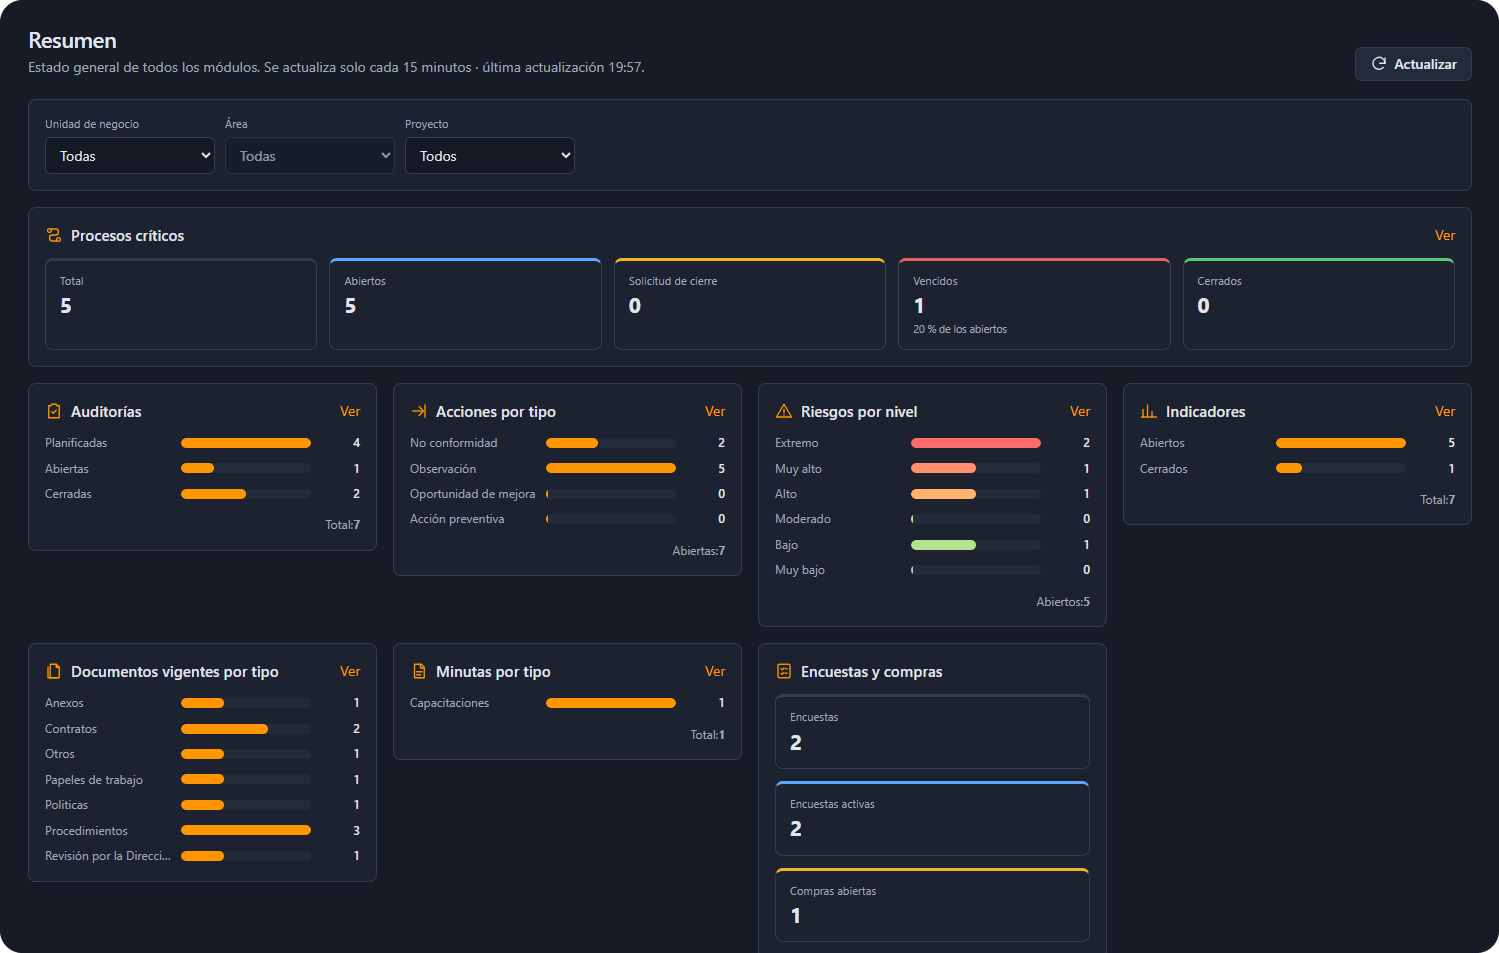Click the Resumen page heading
Image resolution: width=1499 pixels, height=953 pixels.
coord(72,41)
